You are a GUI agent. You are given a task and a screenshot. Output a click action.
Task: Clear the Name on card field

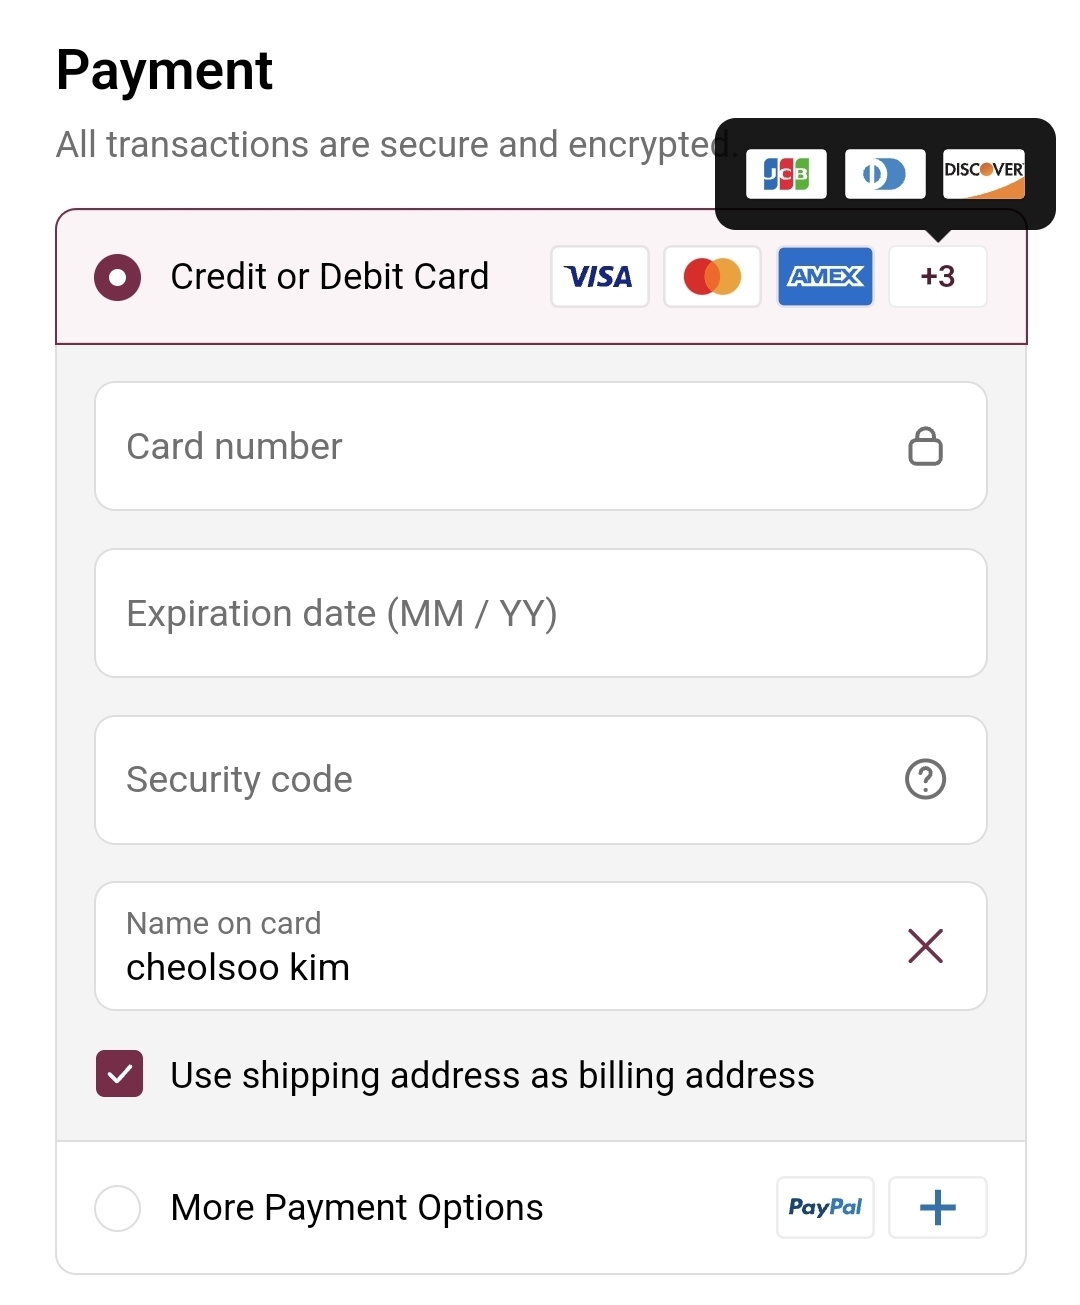click(x=925, y=945)
